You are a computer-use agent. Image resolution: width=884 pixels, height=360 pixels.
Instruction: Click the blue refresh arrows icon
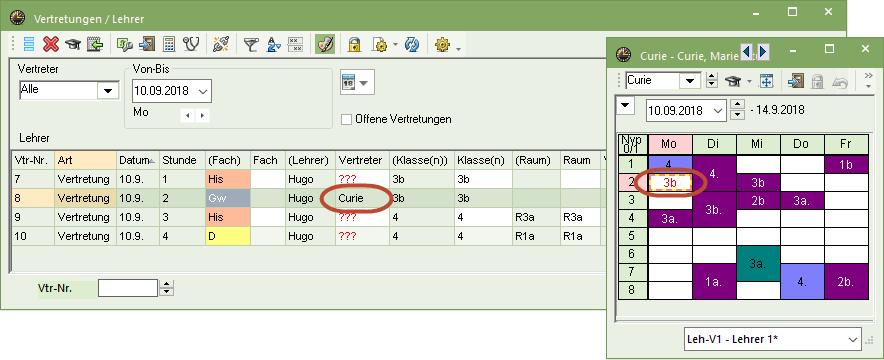[412, 44]
